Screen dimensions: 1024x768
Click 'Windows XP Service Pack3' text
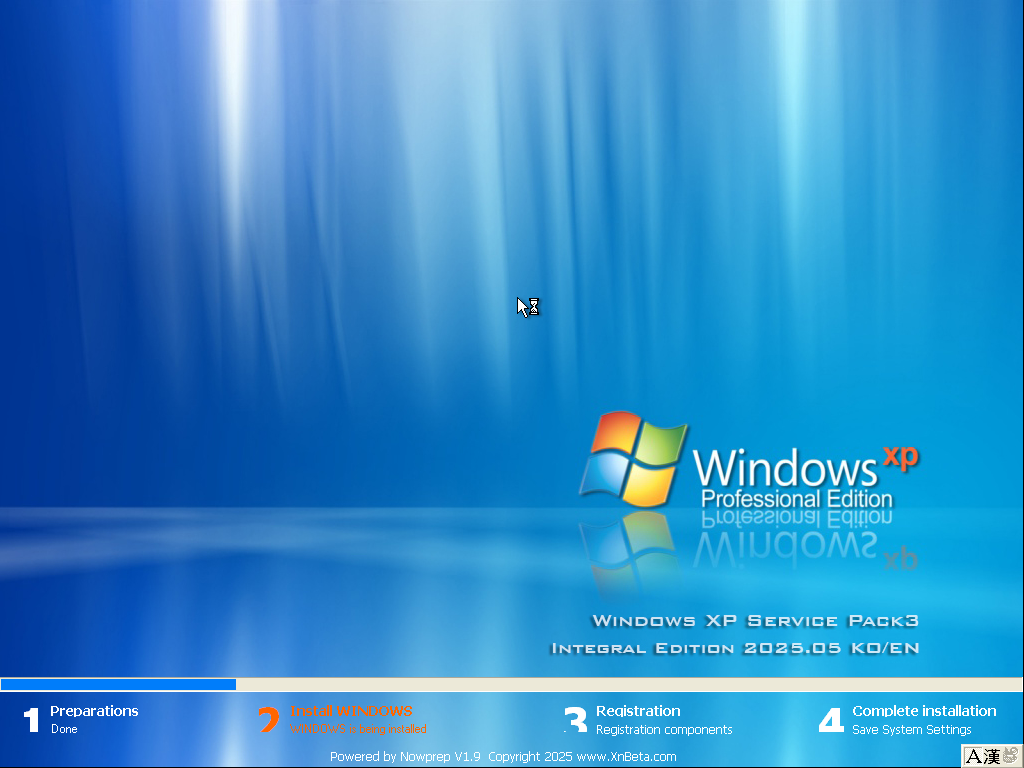(756, 620)
